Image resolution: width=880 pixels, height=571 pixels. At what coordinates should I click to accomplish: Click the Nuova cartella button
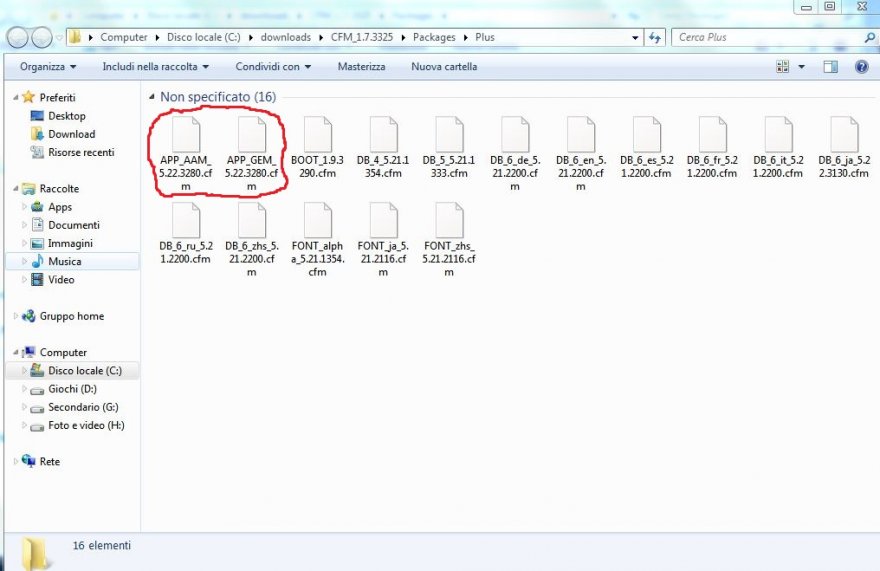444,67
